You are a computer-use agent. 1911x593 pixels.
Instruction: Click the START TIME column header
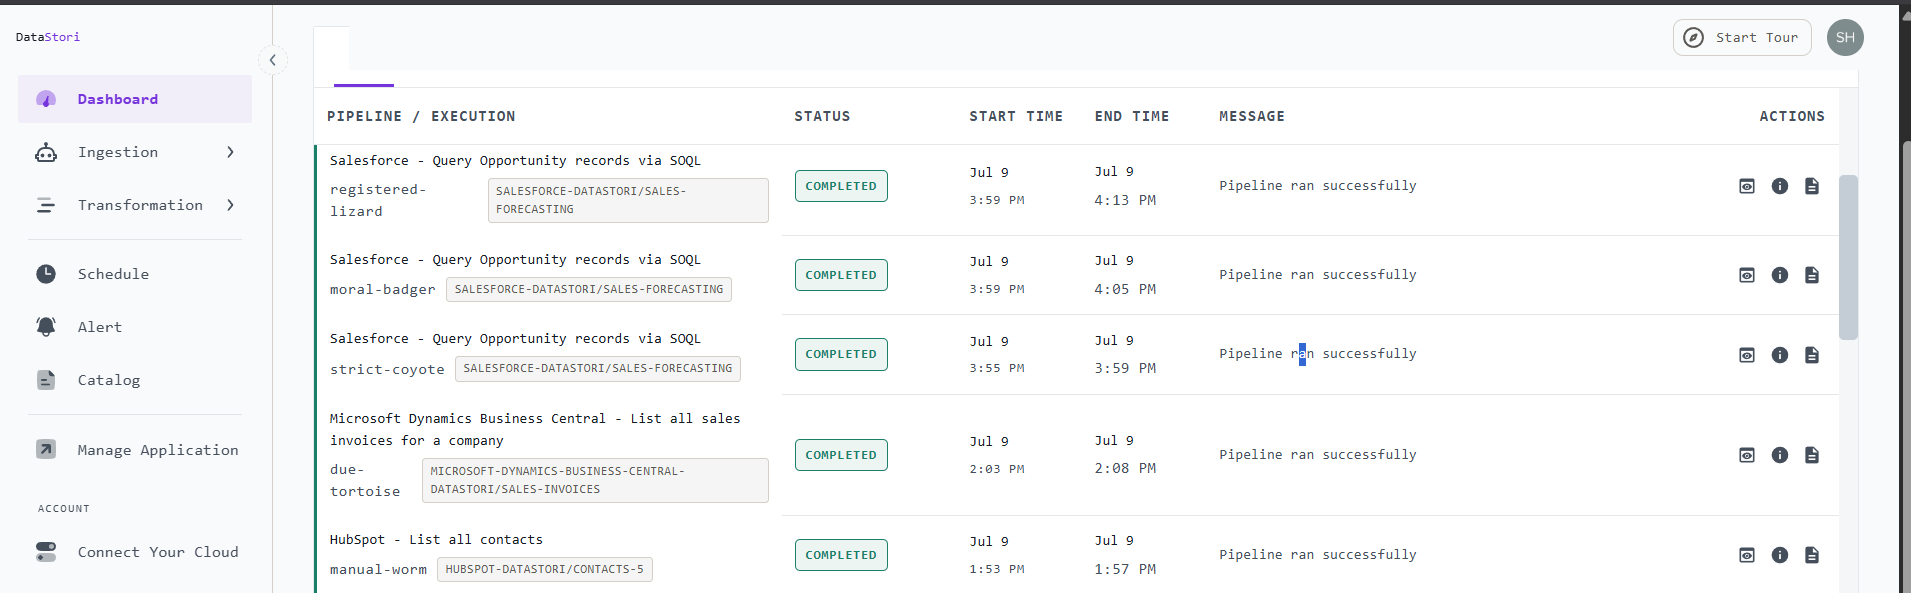click(1016, 117)
